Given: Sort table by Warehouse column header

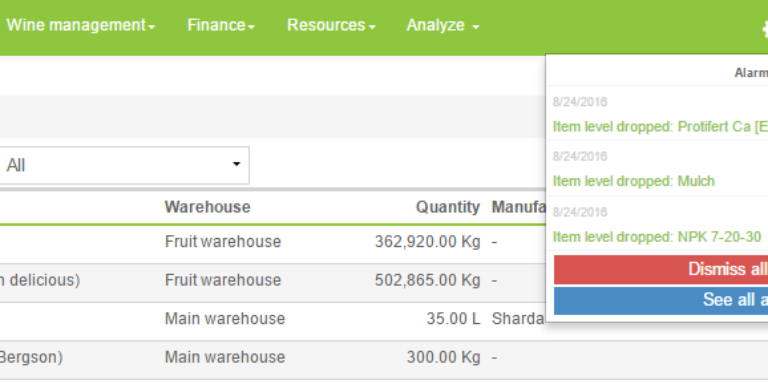Looking at the screenshot, I should coord(207,207).
